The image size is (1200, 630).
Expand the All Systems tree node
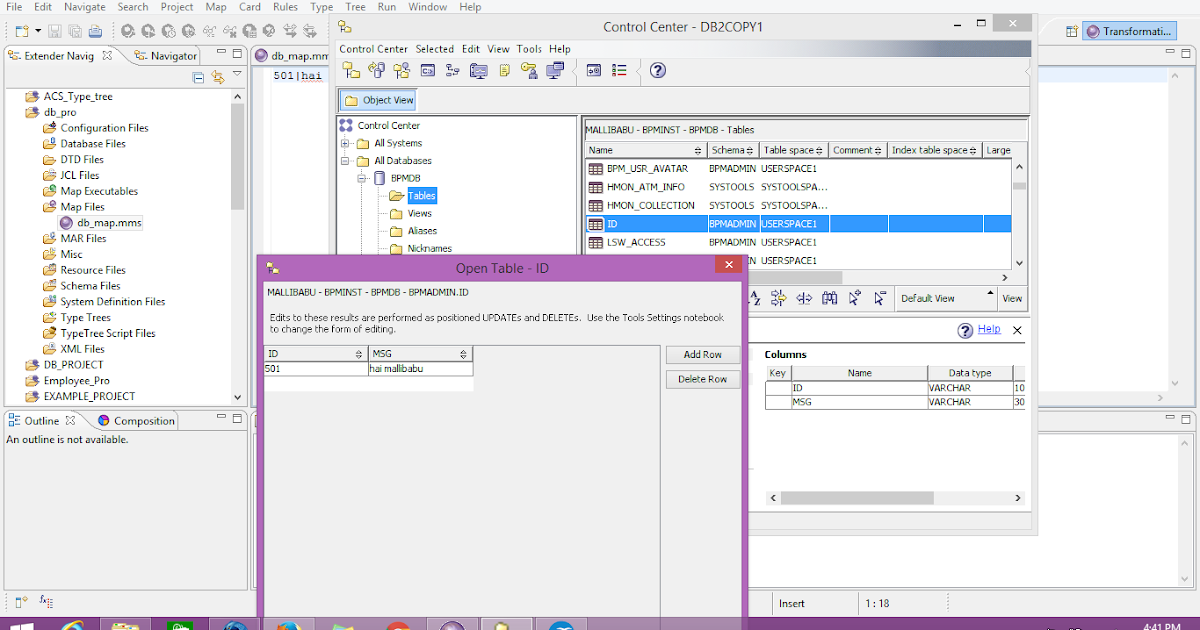coord(345,142)
